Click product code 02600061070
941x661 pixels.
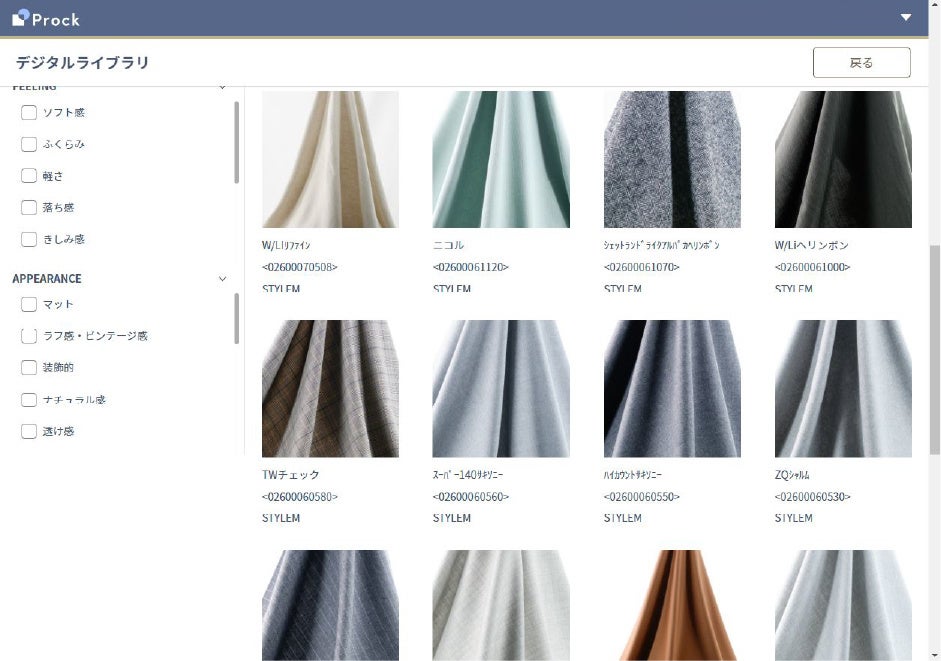(642, 267)
